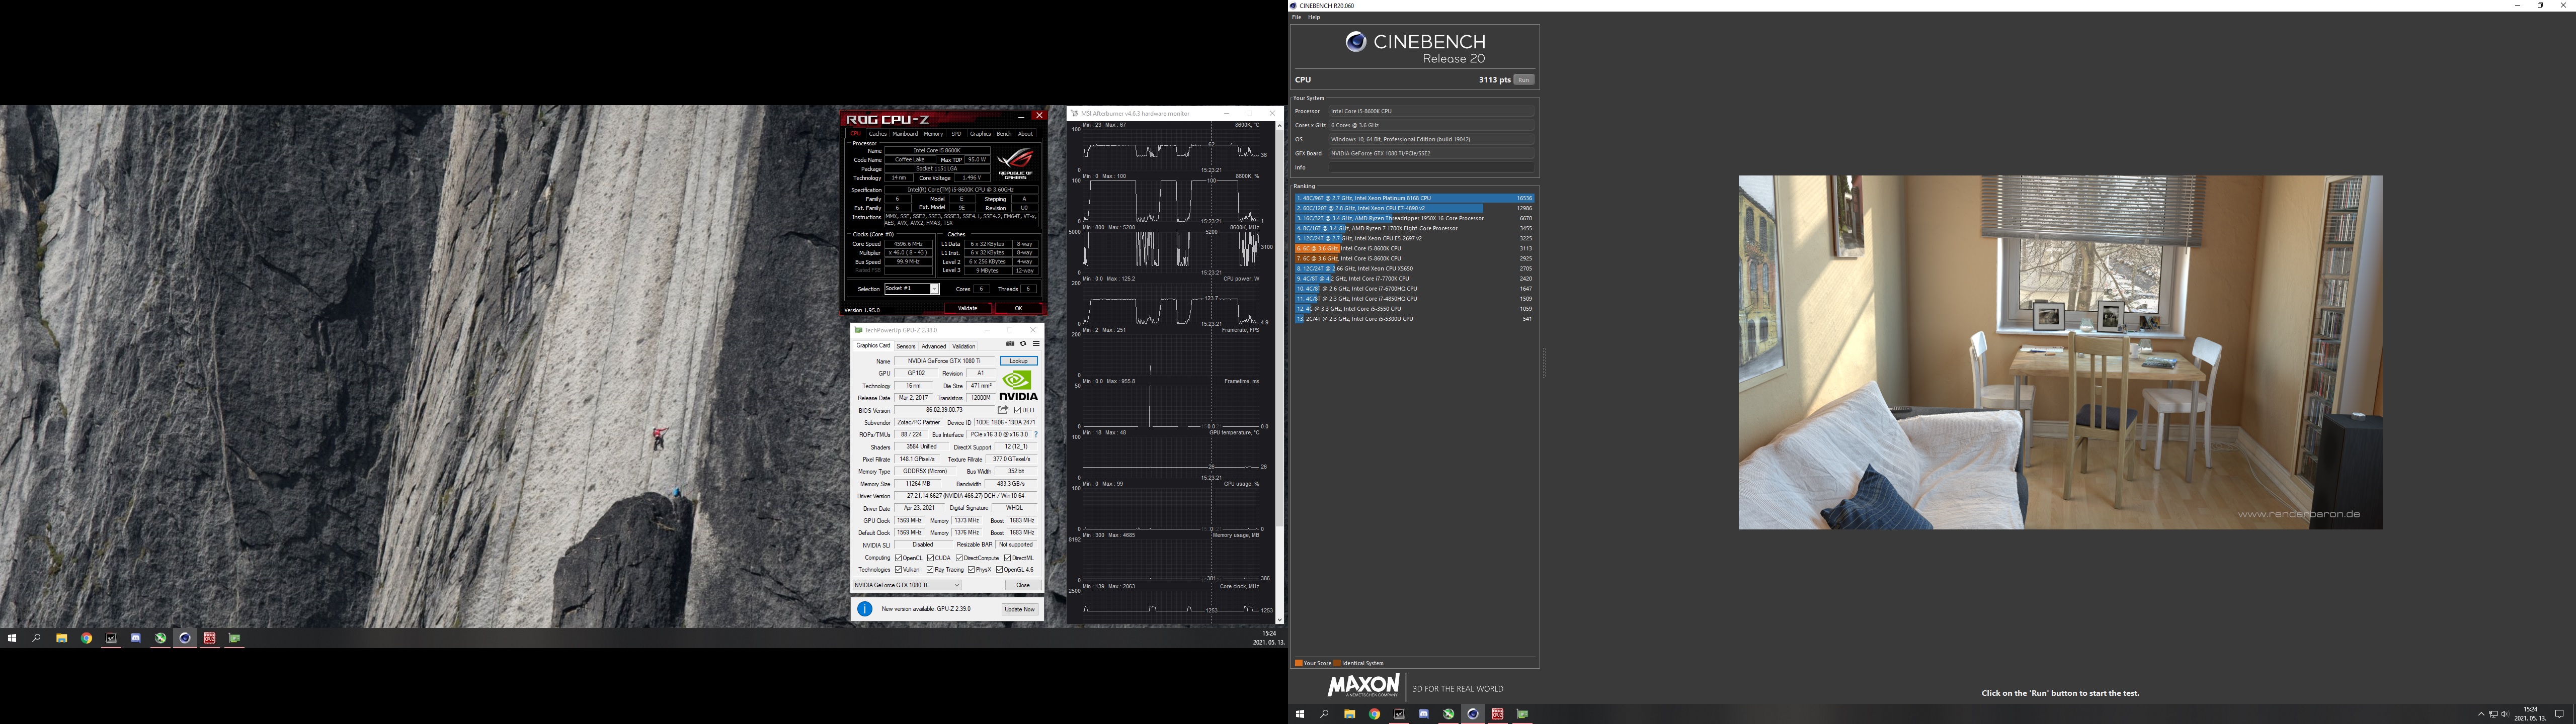This screenshot has width=2576, height=724.
Task: Click Cinebench icon on right monitor taskbar
Action: pyautogui.click(x=1472, y=714)
